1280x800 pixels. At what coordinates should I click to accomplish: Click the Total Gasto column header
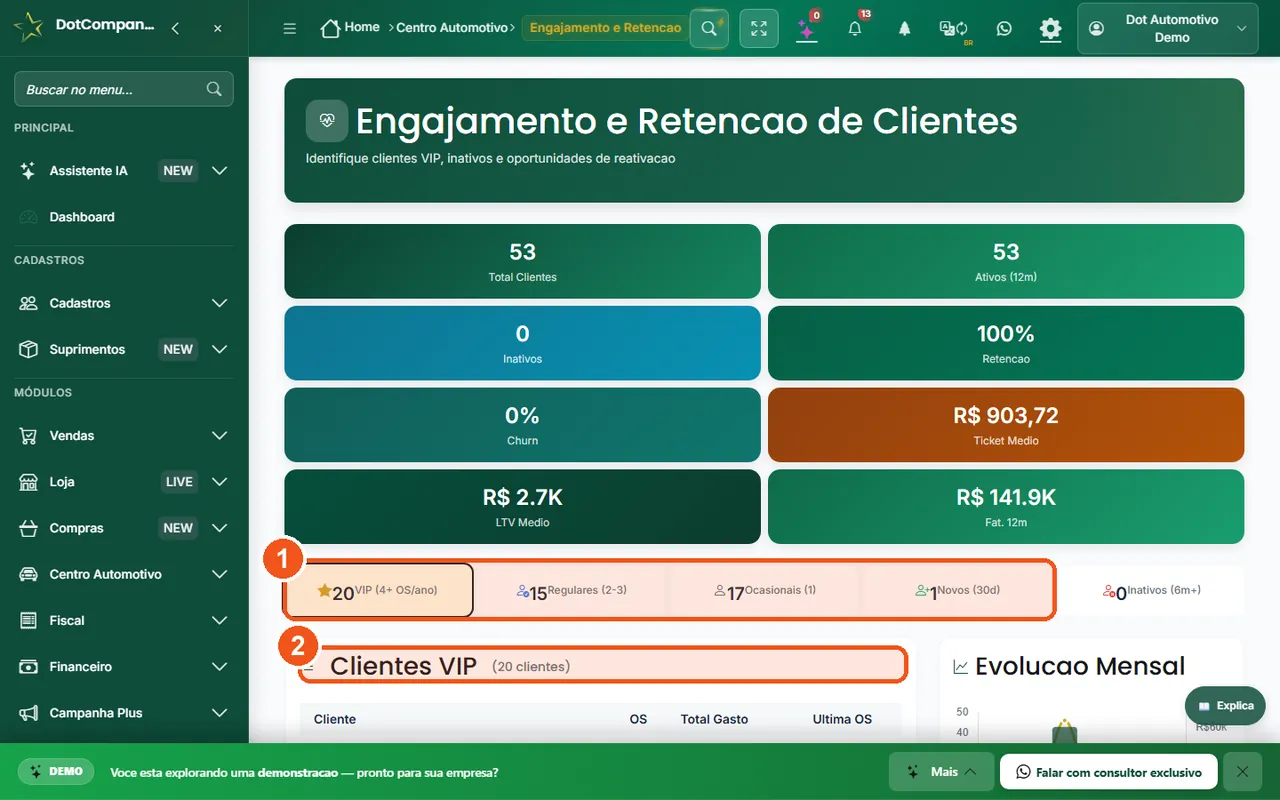tap(714, 719)
